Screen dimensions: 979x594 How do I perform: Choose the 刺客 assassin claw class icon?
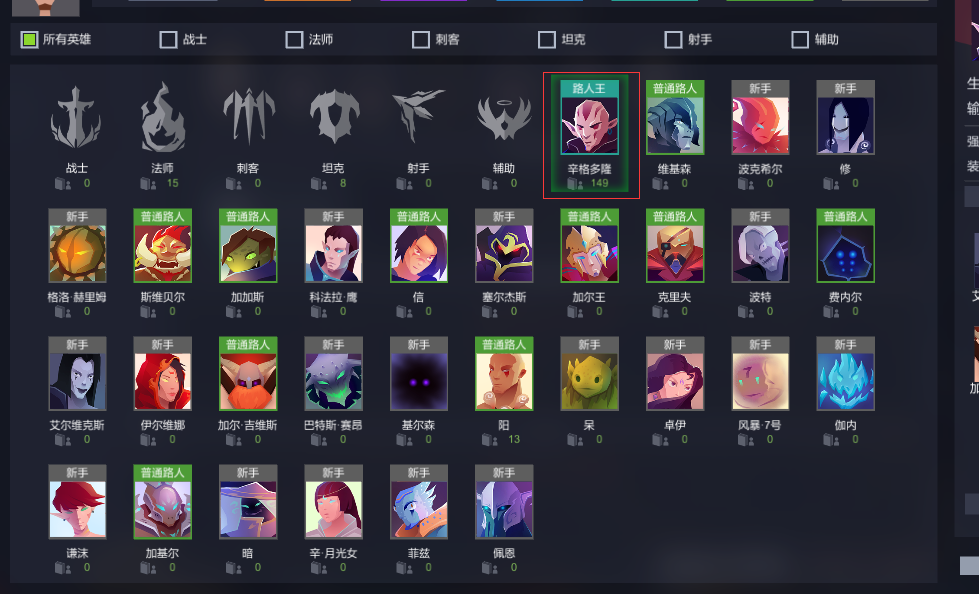248,116
